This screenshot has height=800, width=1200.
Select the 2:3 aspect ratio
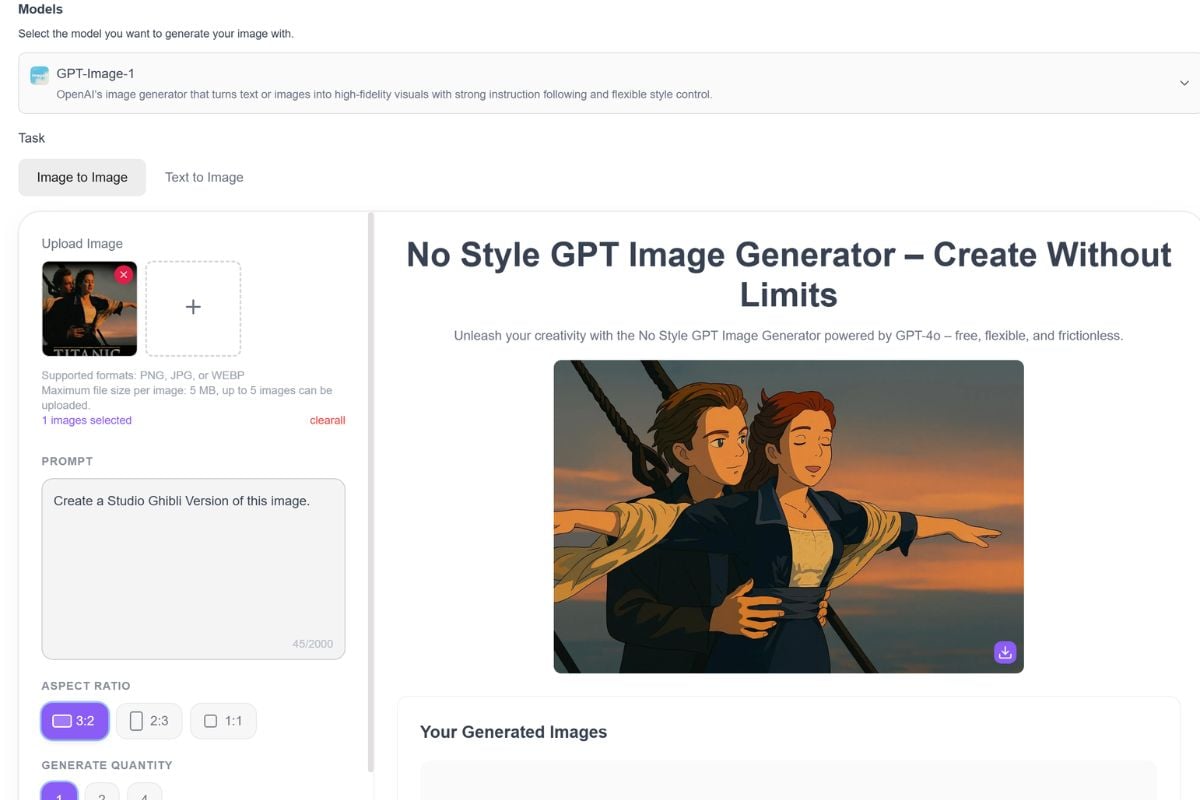(x=149, y=721)
